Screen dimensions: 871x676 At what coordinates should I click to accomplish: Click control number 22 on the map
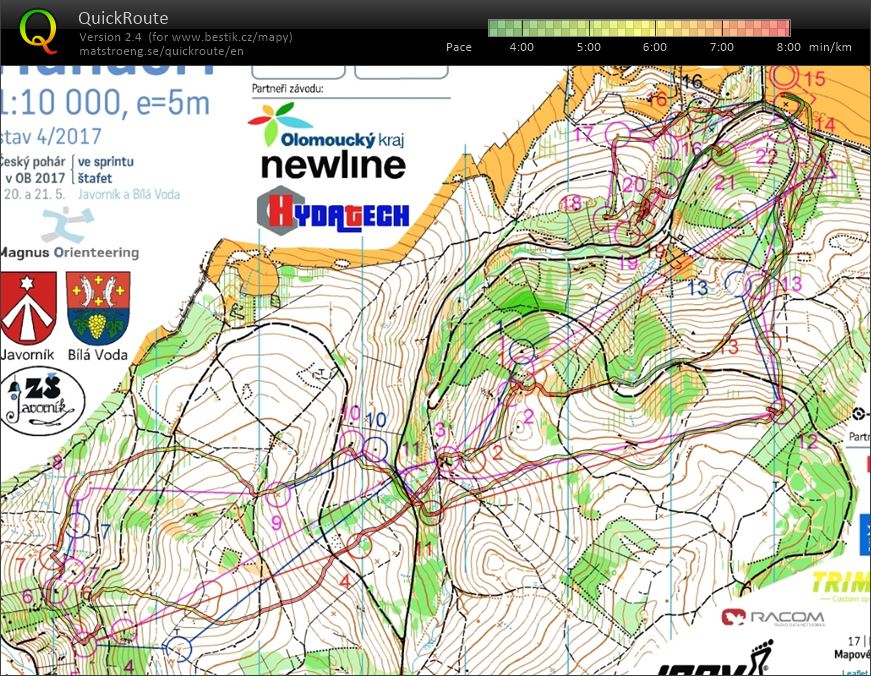pos(766,156)
